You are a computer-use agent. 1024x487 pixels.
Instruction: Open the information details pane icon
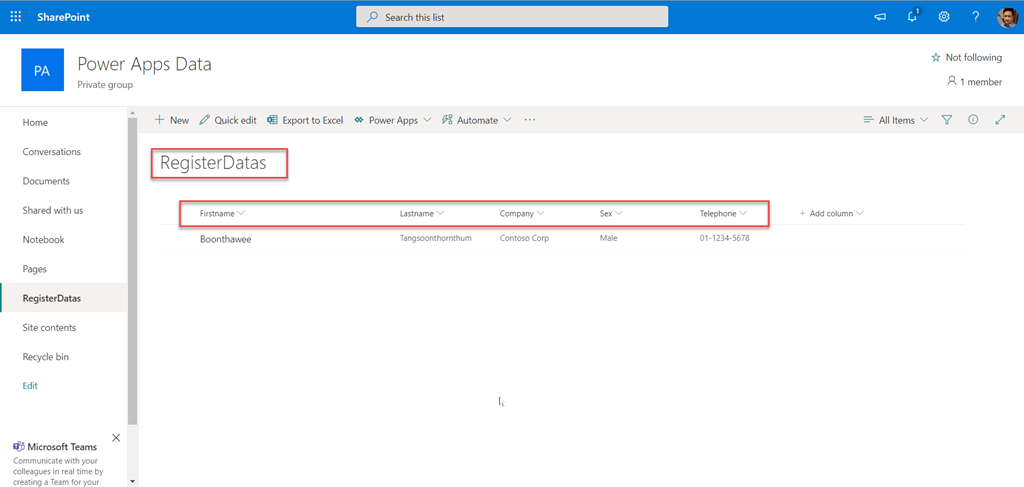[x=973, y=120]
